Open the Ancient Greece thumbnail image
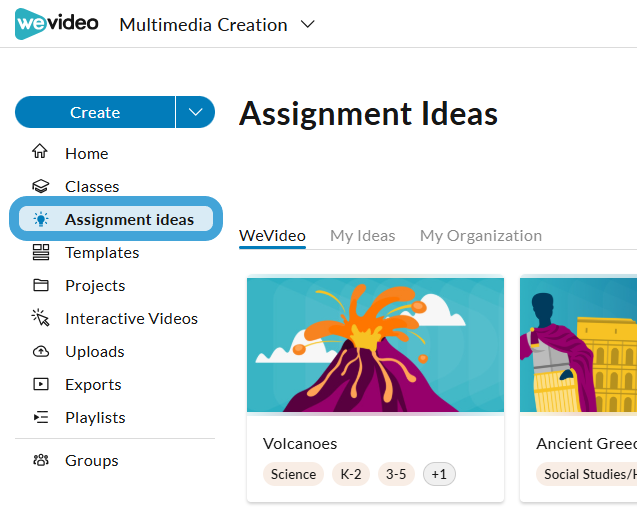 578,344
